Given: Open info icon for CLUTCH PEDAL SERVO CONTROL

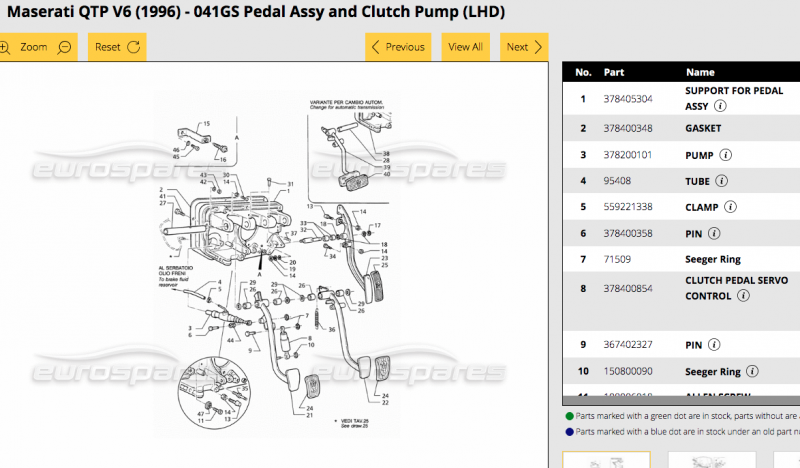Looking at the screenshot, I should point(744,296).
